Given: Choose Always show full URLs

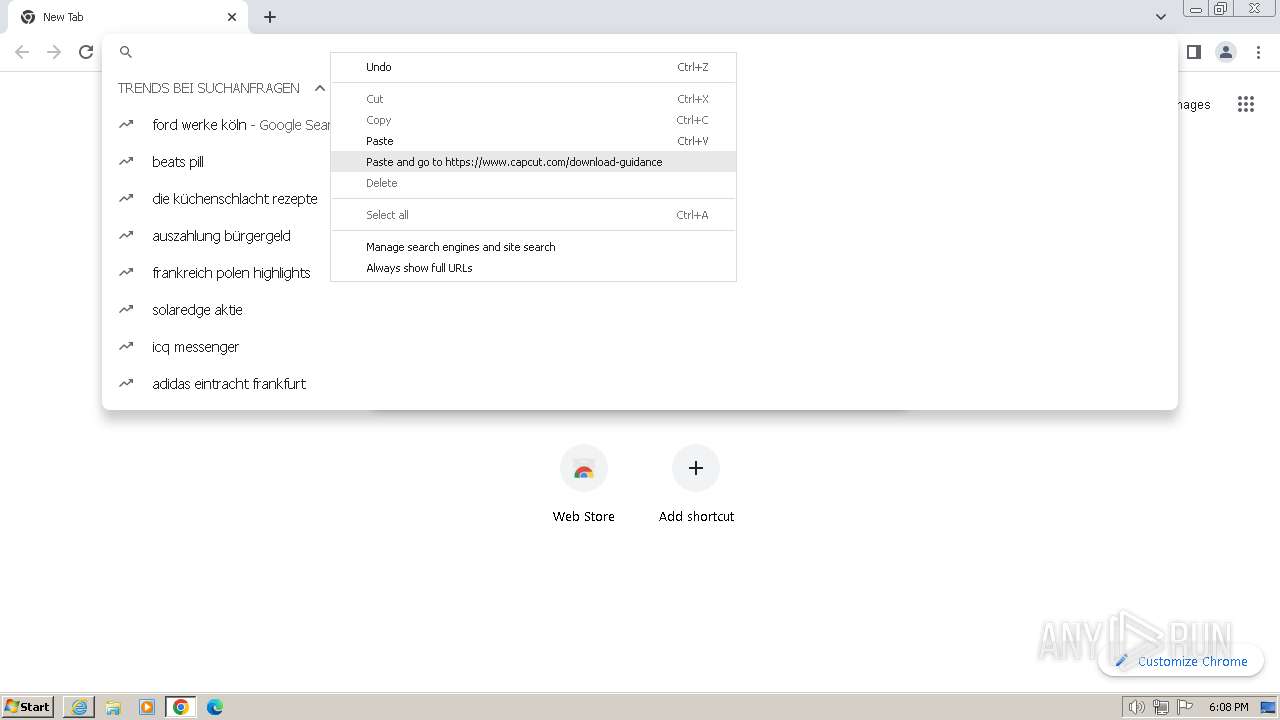Looking at the screenshot, I should coord(533,268).
